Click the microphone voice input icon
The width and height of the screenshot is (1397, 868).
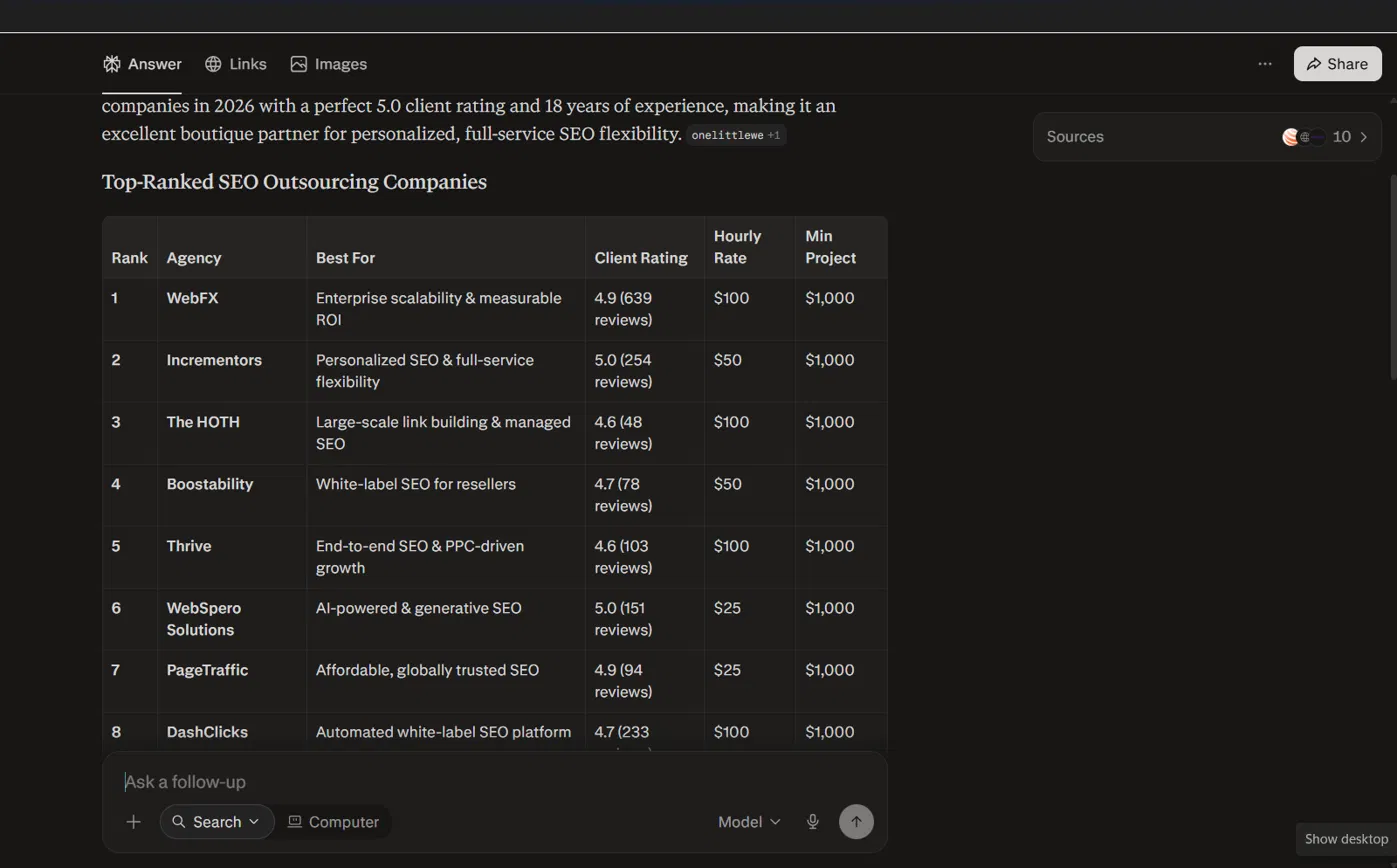point(813,822)
